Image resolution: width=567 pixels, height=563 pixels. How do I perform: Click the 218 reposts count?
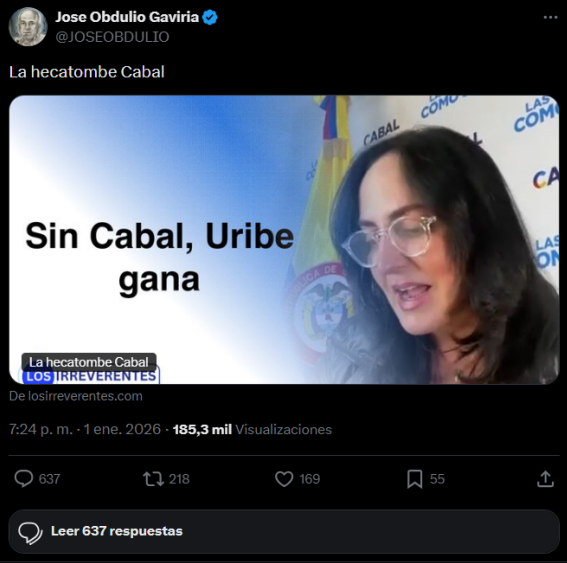179,479
